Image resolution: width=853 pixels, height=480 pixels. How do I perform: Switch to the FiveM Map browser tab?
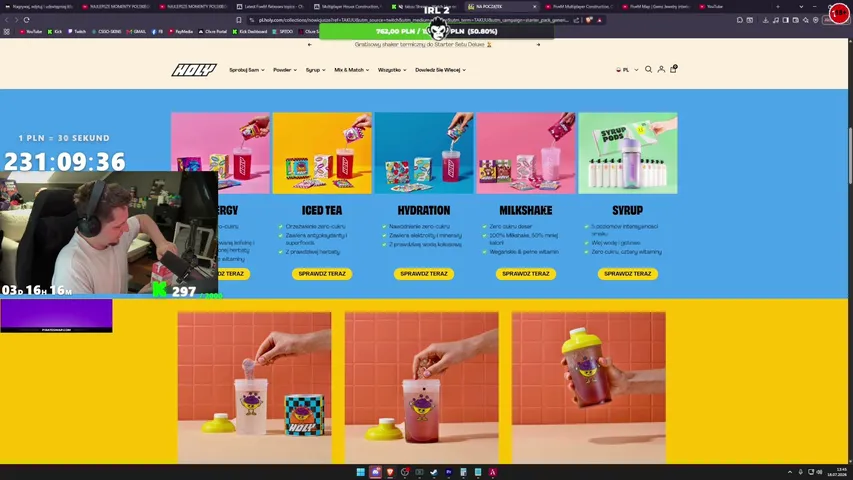click(x=656, y=7)
